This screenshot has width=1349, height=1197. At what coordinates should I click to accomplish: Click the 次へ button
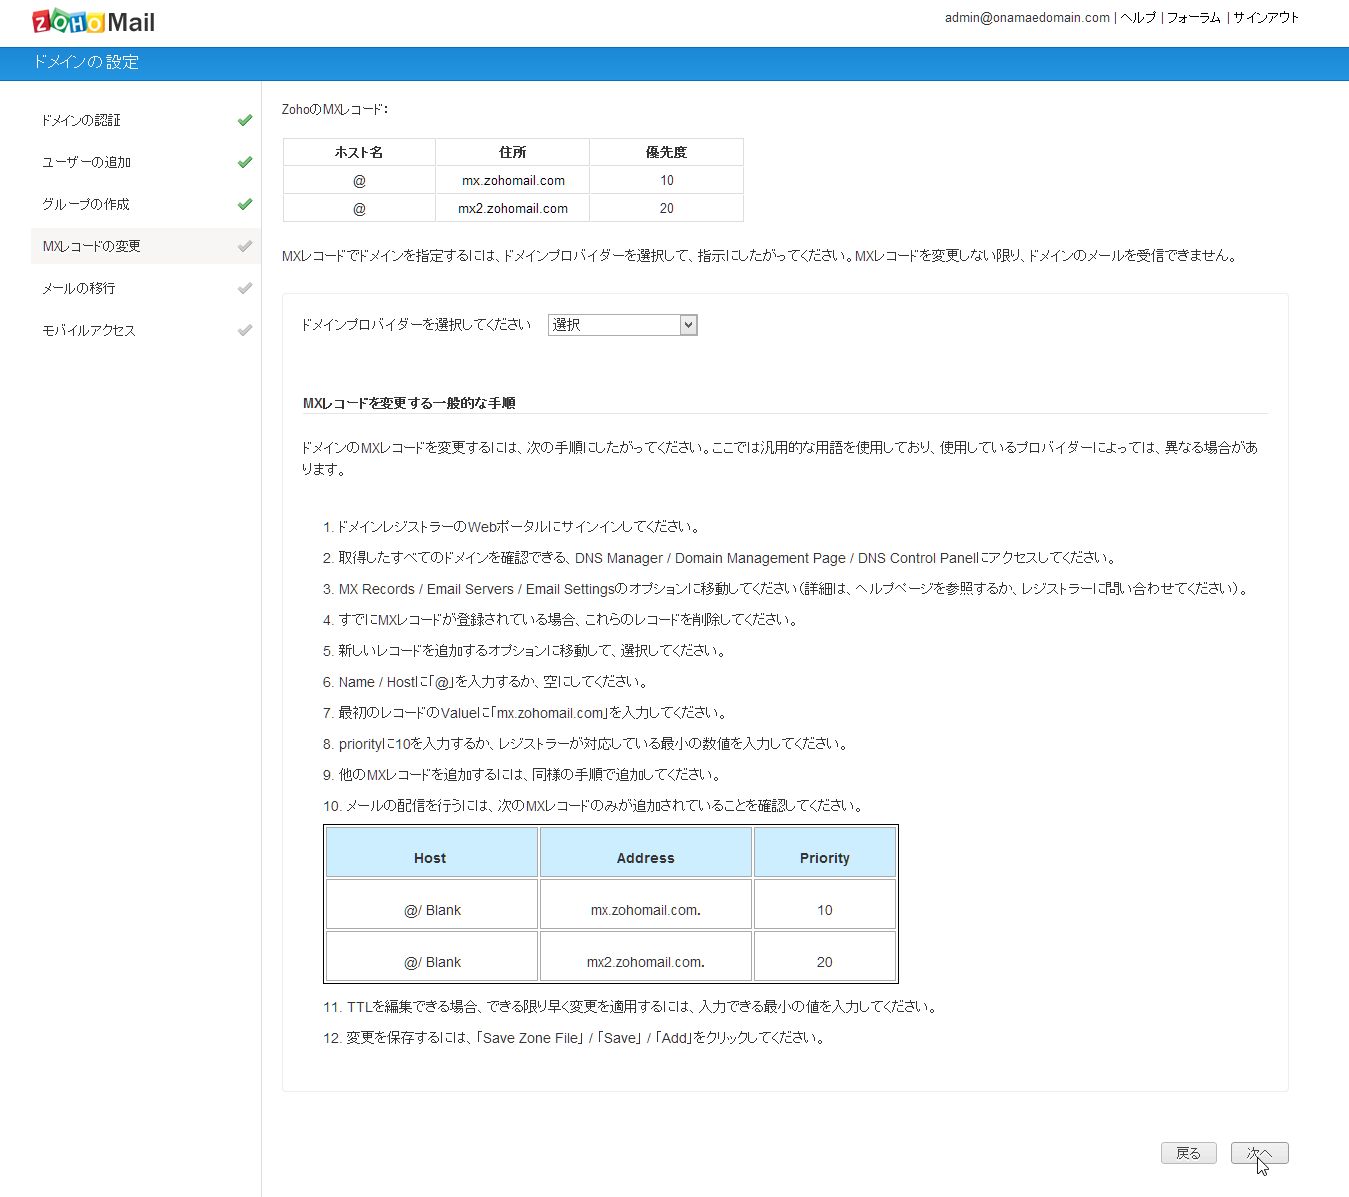point(1260,1153)
